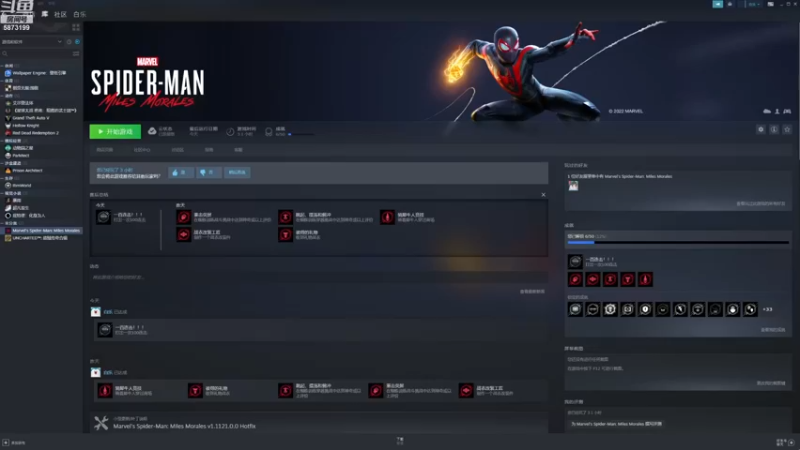The image size is (800, 450).
Task: Click the achievements trophy icon near play button
Action: point(269,132)
